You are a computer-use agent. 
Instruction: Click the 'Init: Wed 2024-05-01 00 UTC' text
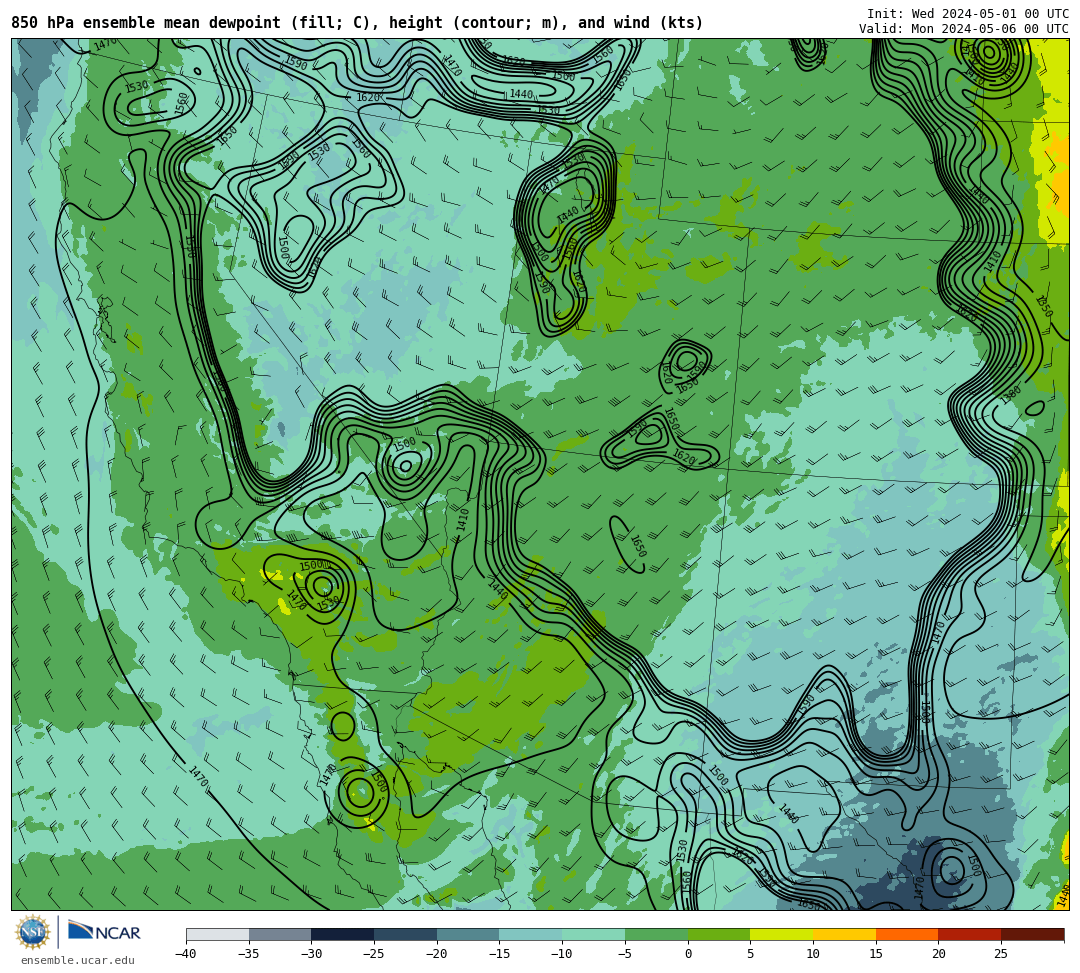tap(968, 13)
